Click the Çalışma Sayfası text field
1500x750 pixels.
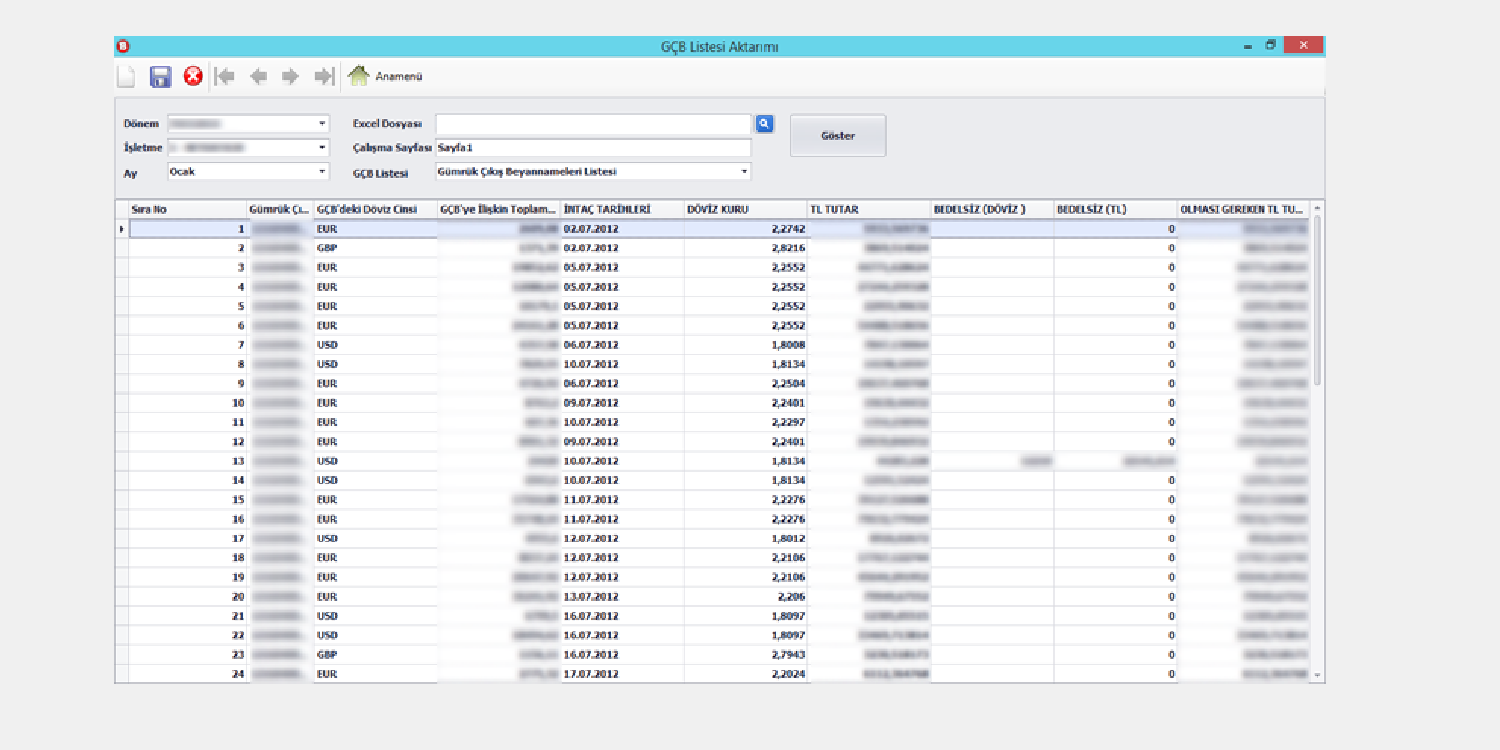(593, 148)
